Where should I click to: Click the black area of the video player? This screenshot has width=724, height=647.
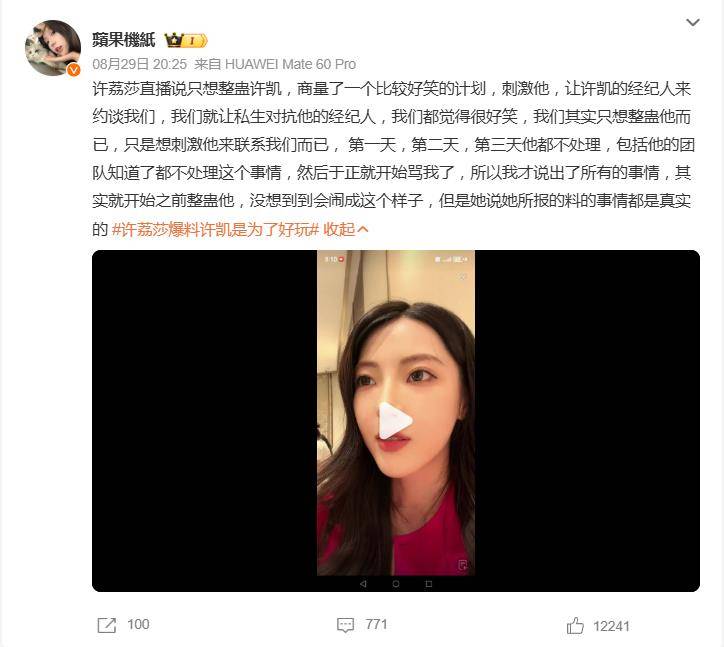[x=204, y=420]
